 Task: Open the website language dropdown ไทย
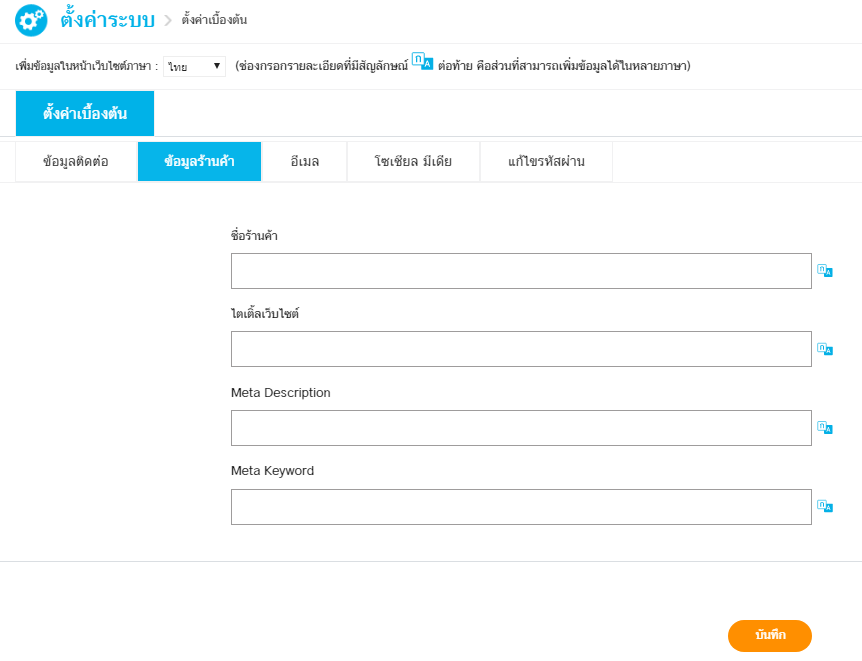[x=194, y=67]
